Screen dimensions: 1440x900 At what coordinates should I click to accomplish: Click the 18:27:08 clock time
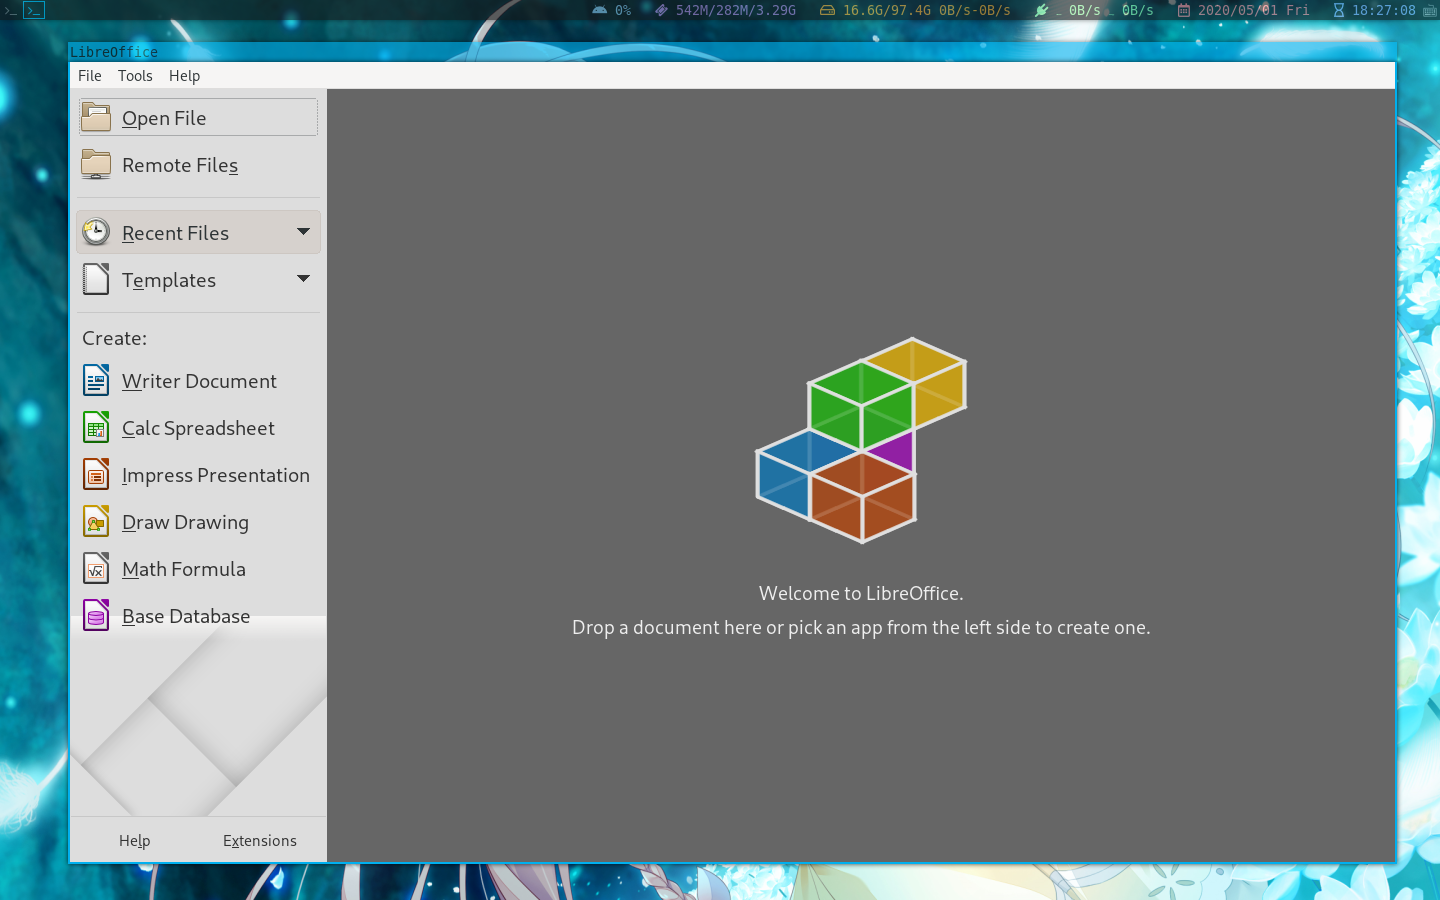(x=1384, y=10)
